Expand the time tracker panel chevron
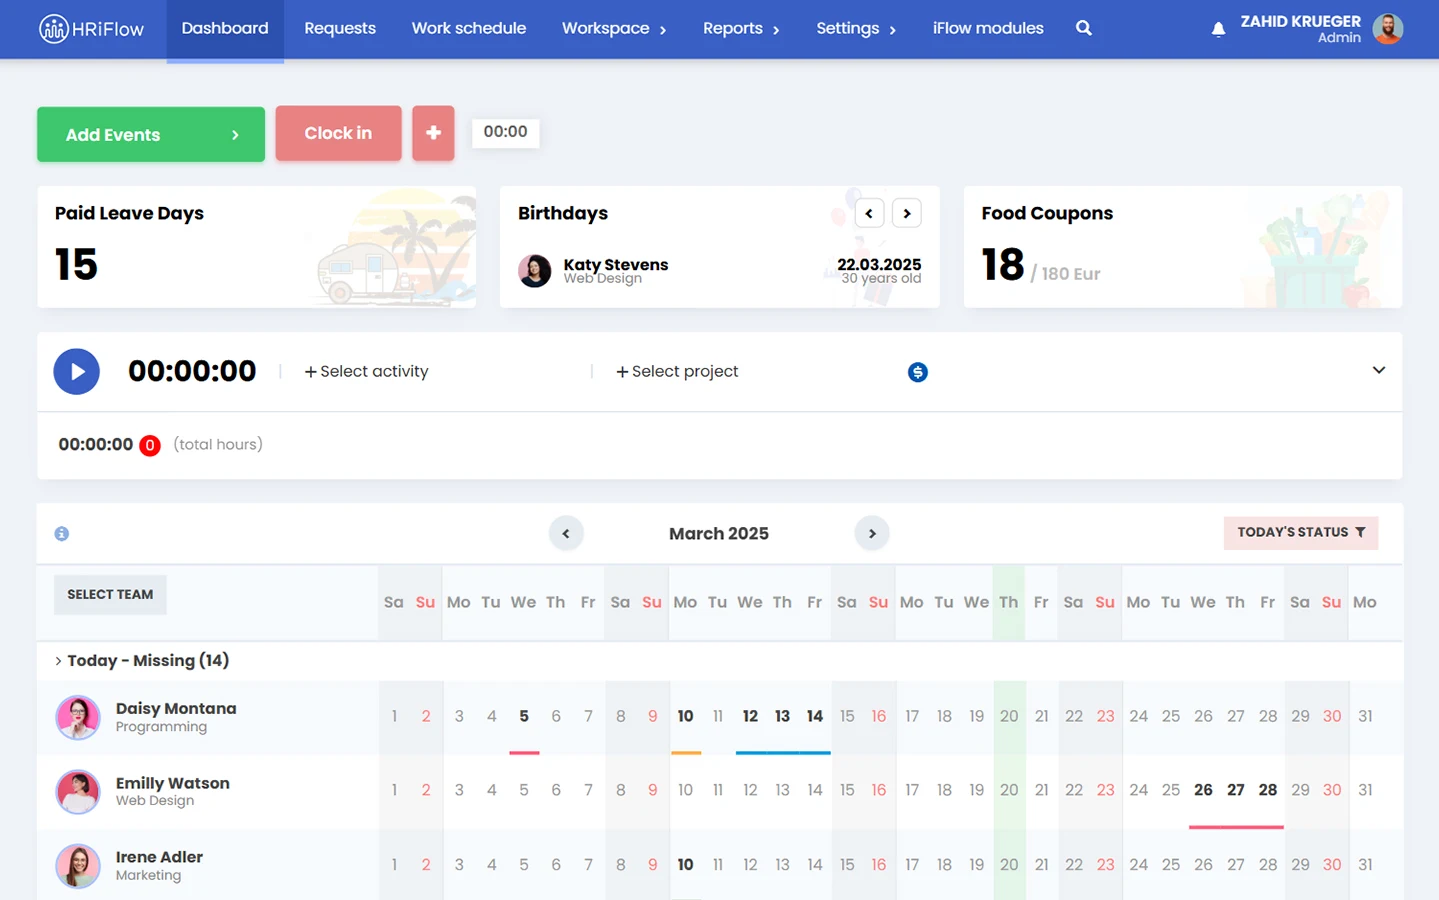Image resolution: width=1439 pixels, height=900 pixels. click(x=1378, y=370)
